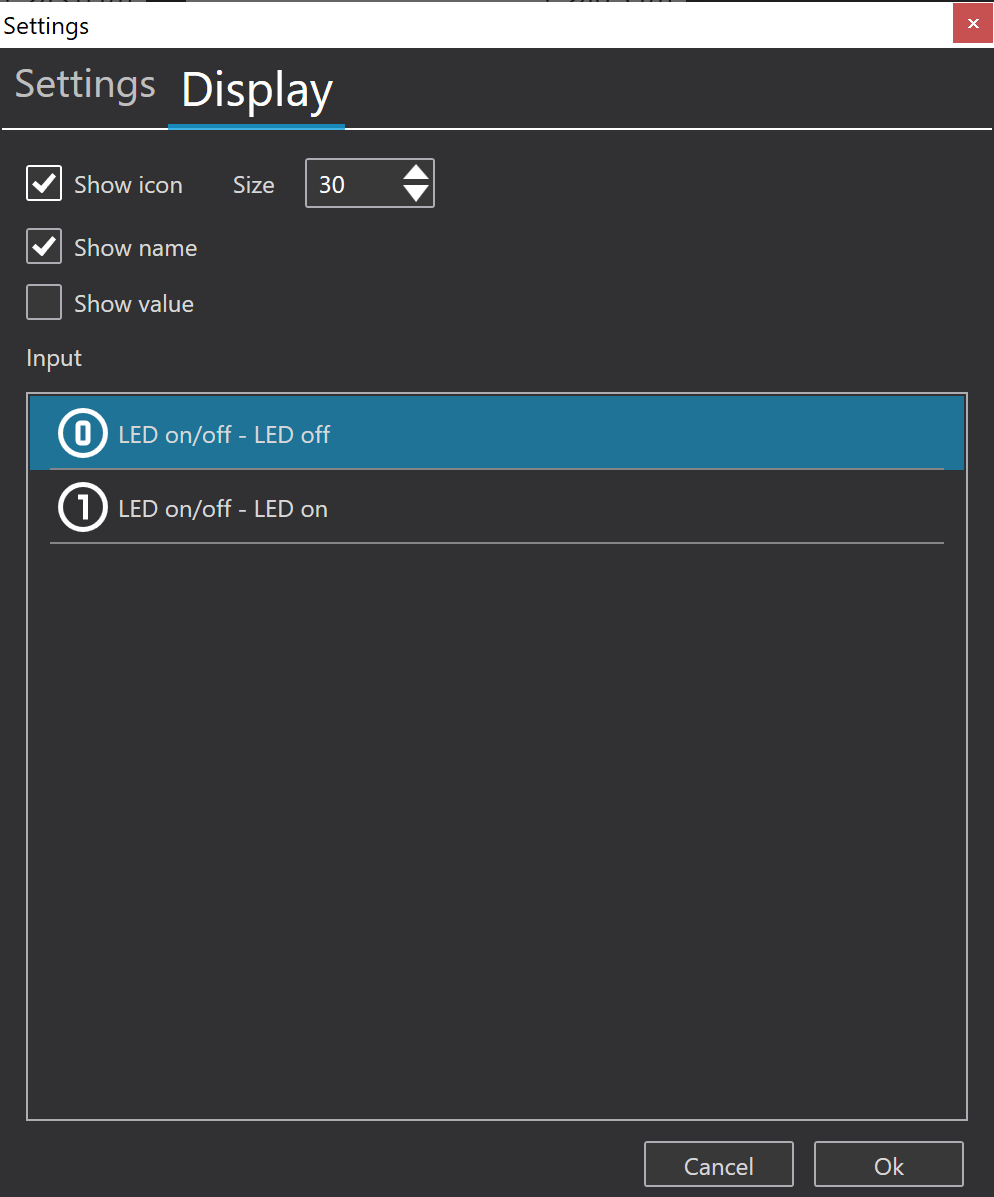Click the circled 1 icon for LED on
Viewport: 994px width, 1197px height.
coord(83,508)
